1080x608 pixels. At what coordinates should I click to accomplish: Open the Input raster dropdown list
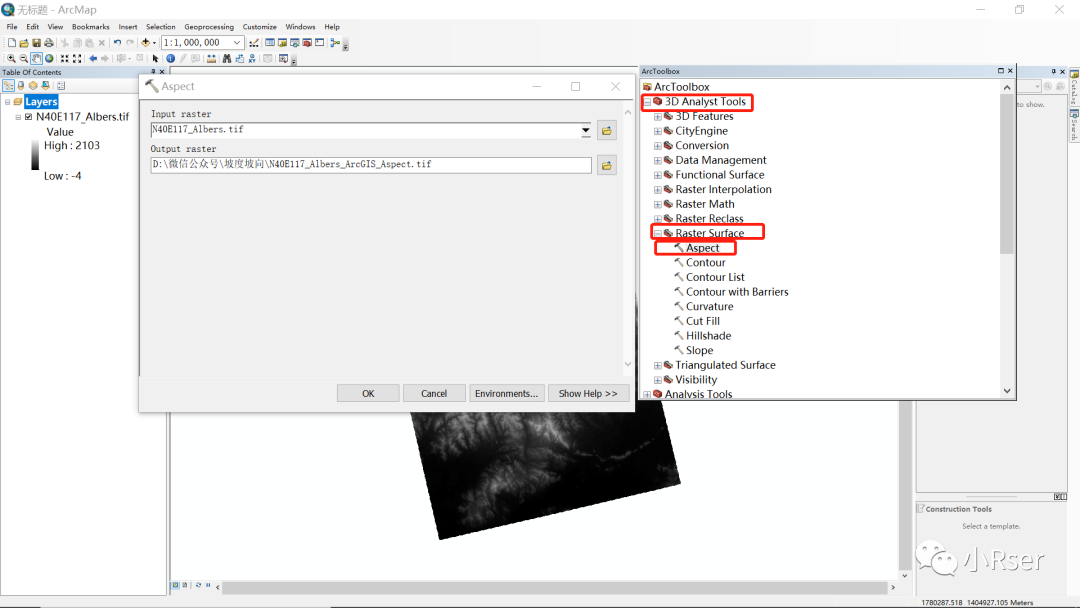coord(585,130)
